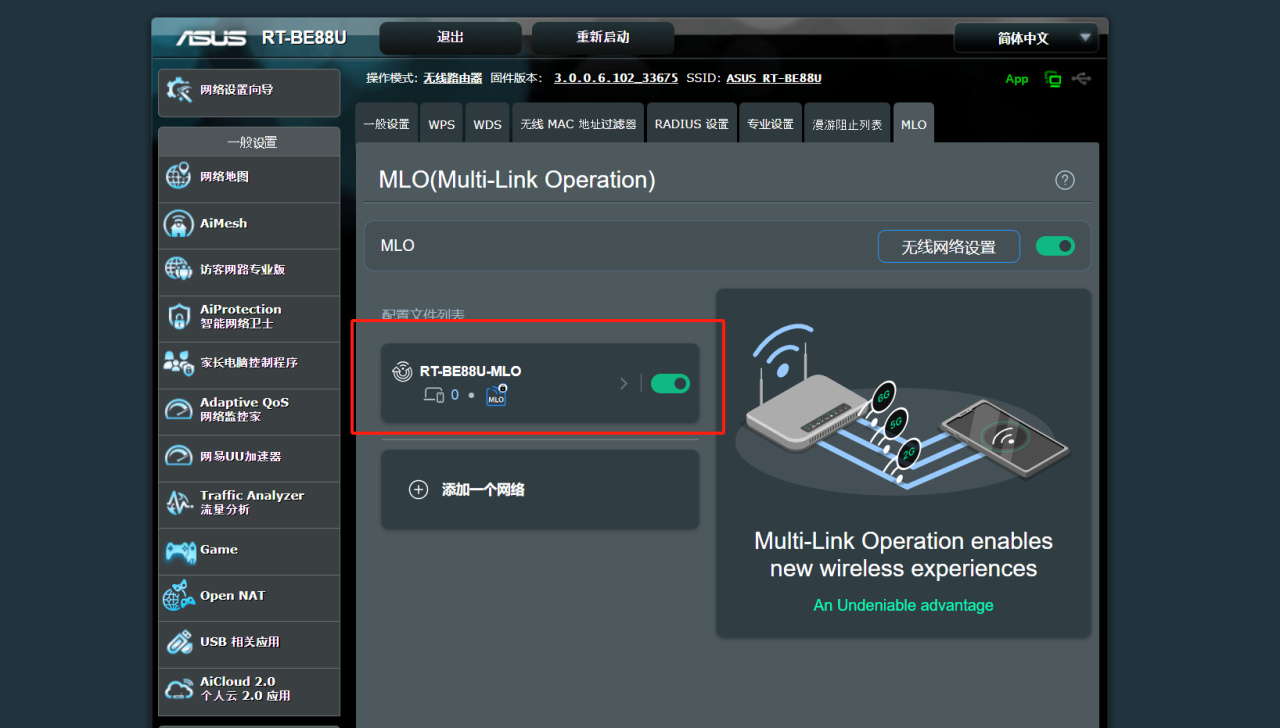The height and width of the screenshot is (728, 1280).
Task: Select the 访客网路专业版 icon
Action: (x=178, y=270)
